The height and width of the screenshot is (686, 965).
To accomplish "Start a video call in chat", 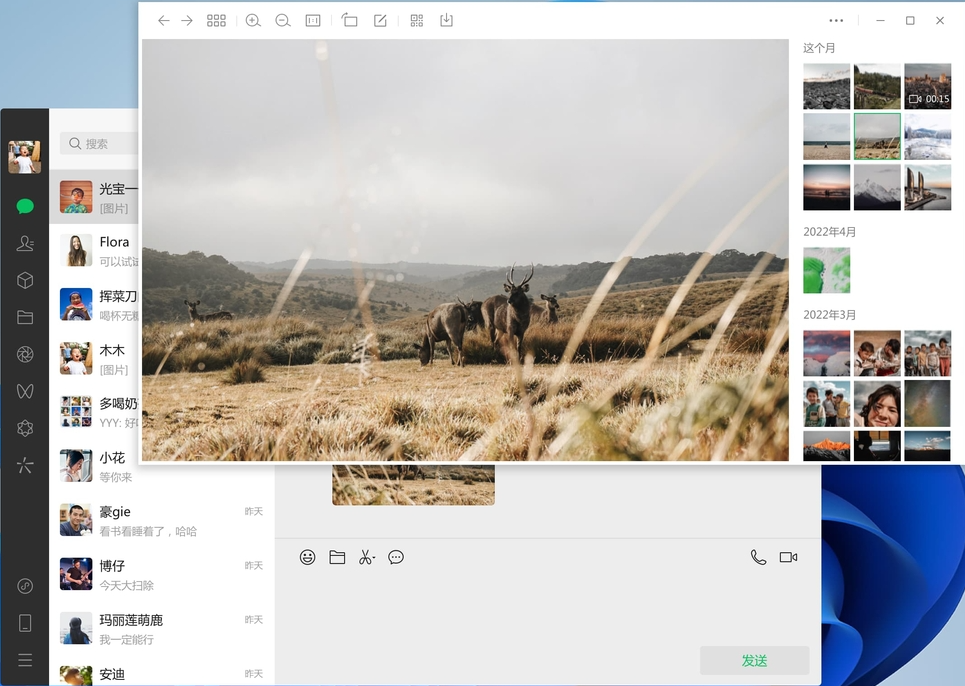I will 788,557.
